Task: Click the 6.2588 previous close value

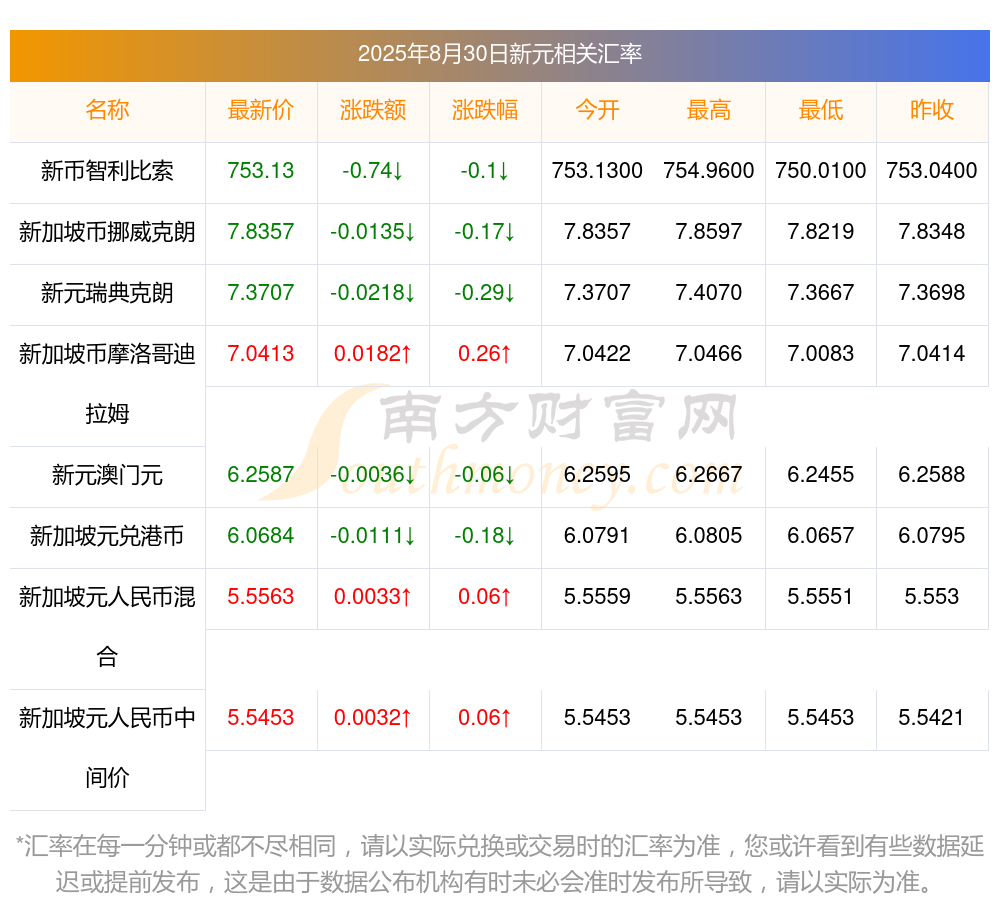Action: pos(932,474)
